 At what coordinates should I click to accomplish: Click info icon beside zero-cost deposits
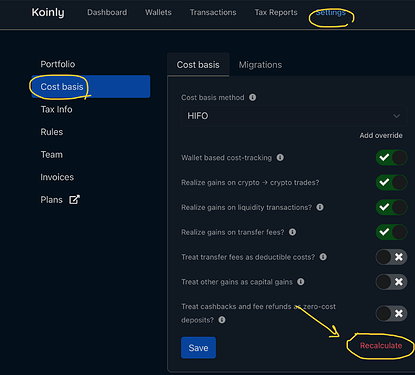pos(222,320)
